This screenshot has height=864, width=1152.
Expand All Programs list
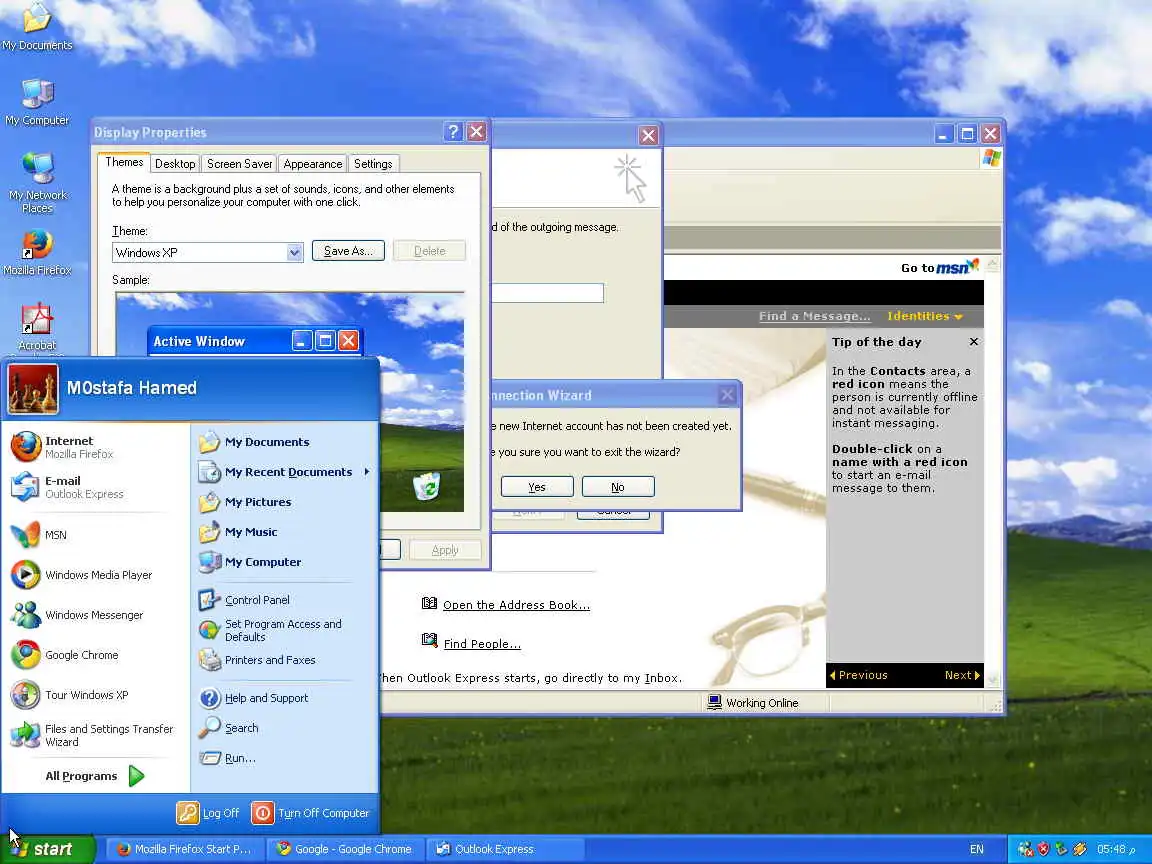tap(94, 776)
